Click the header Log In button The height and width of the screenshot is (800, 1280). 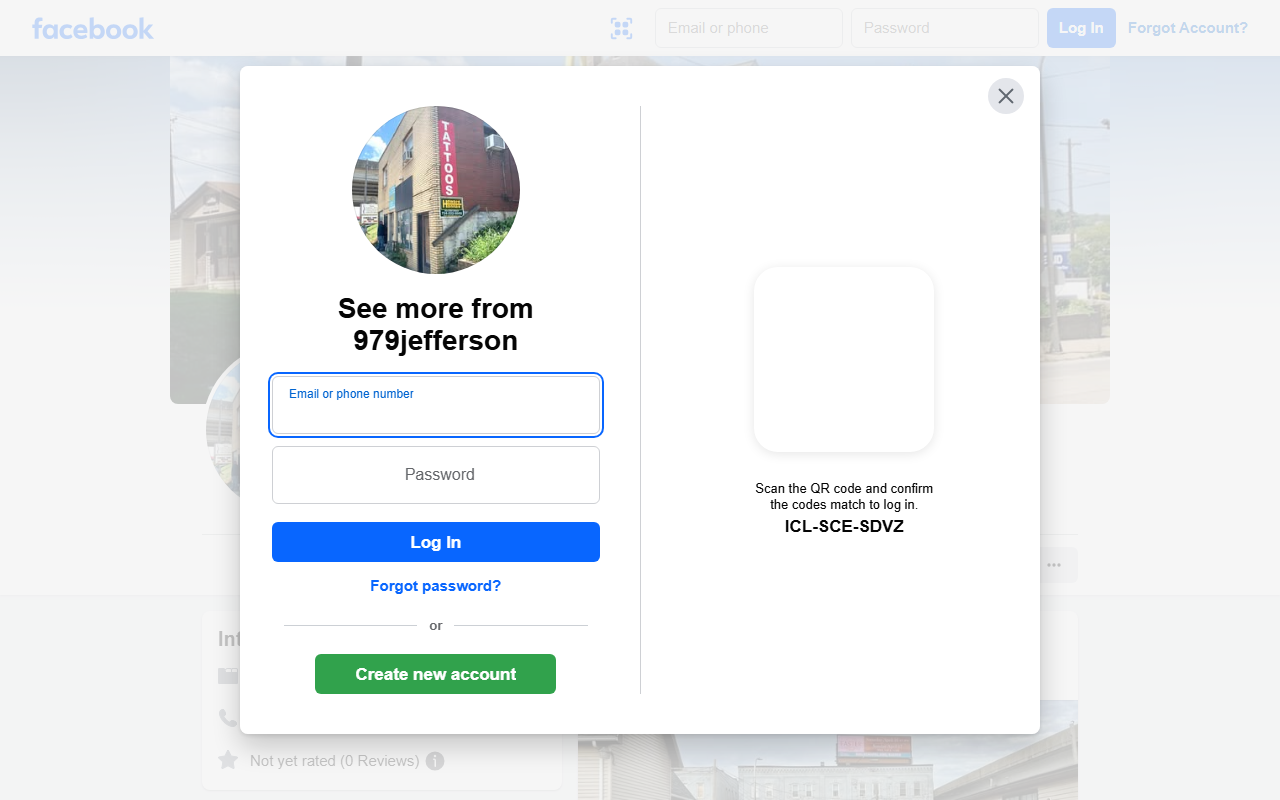tap(1081, 28)
